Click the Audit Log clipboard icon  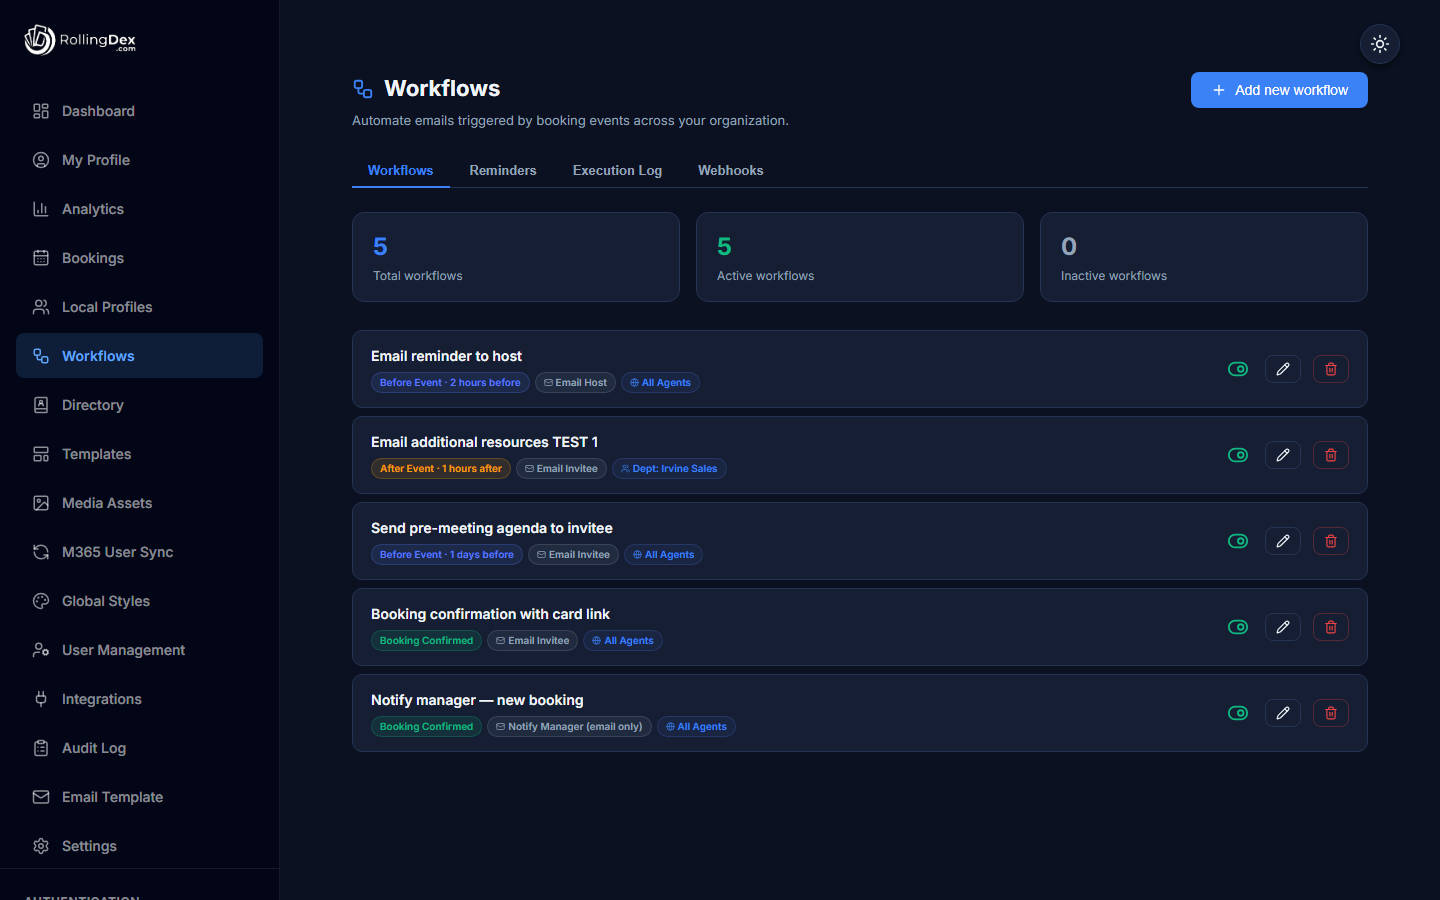click(41, 748)
